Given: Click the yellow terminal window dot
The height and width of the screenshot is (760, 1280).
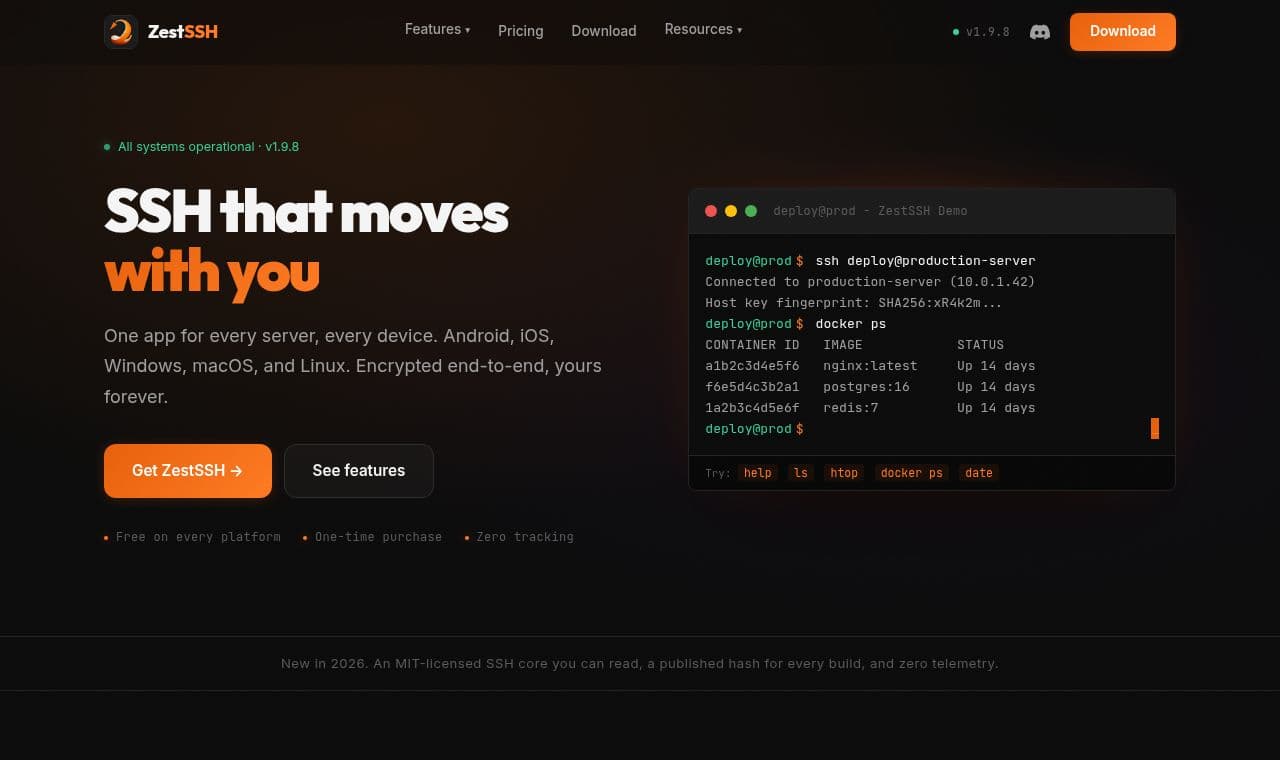Looking at the screenshot, I should tap(731, 211).
